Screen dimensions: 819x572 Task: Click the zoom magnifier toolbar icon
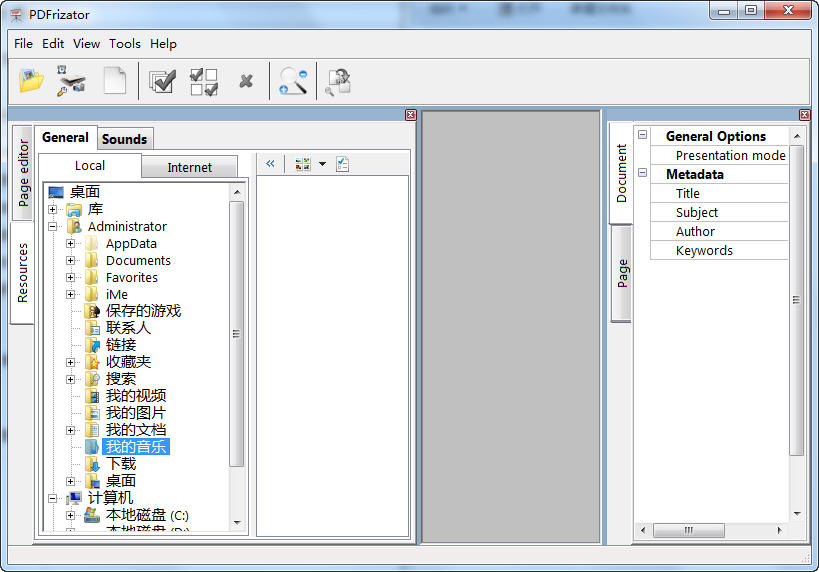tap(294, 81)
